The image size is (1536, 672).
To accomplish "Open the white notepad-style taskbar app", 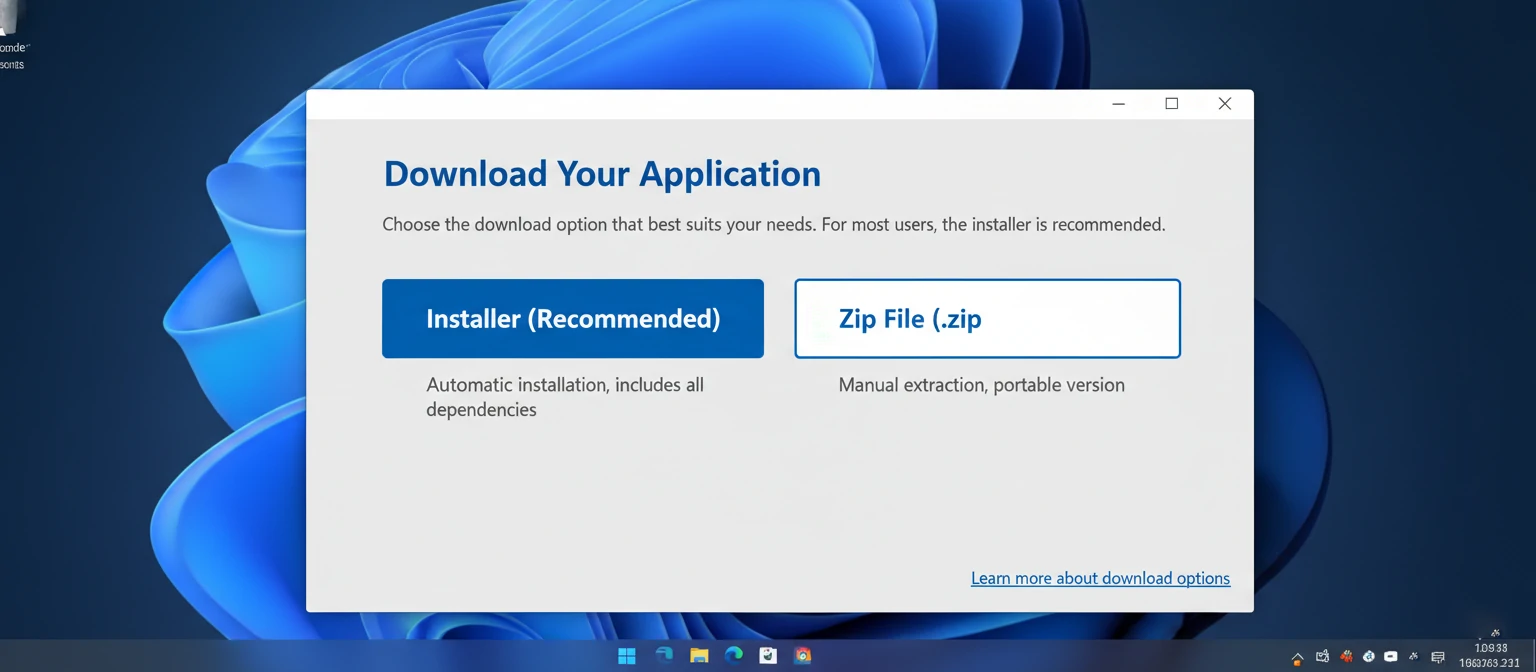I will coord(768,655).
